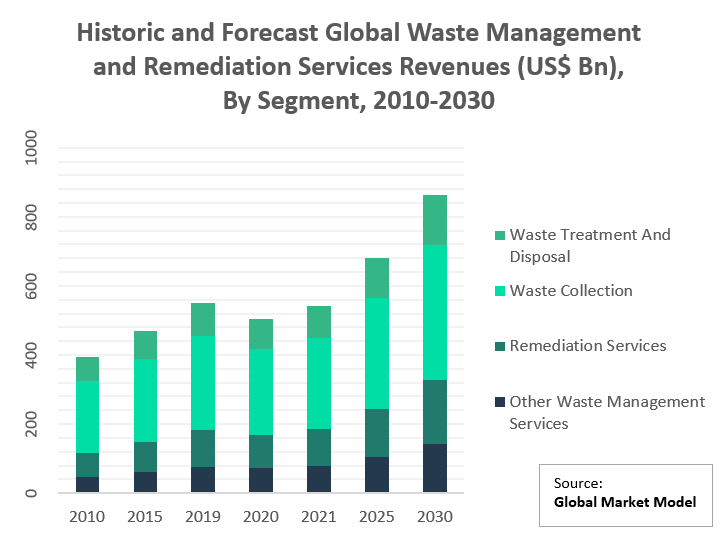Click the Waste Collection legend color square

click(x=496, y=291)
